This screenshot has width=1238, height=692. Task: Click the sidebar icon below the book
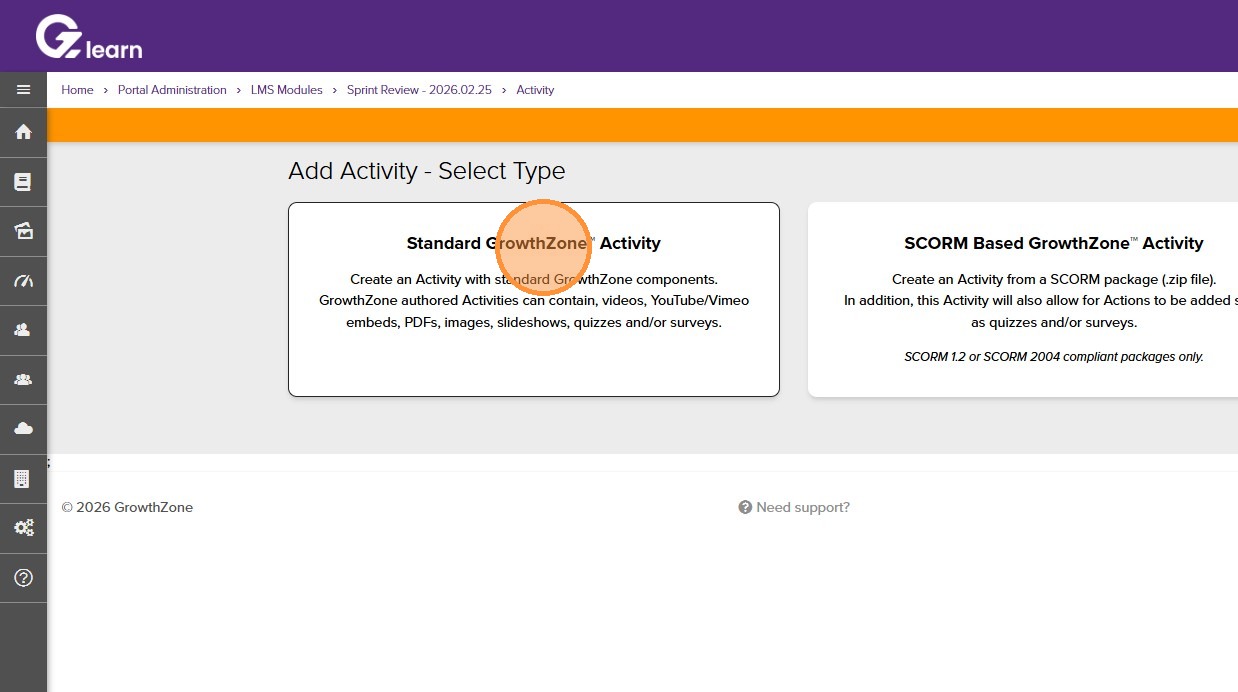click(x=23, y=231)
